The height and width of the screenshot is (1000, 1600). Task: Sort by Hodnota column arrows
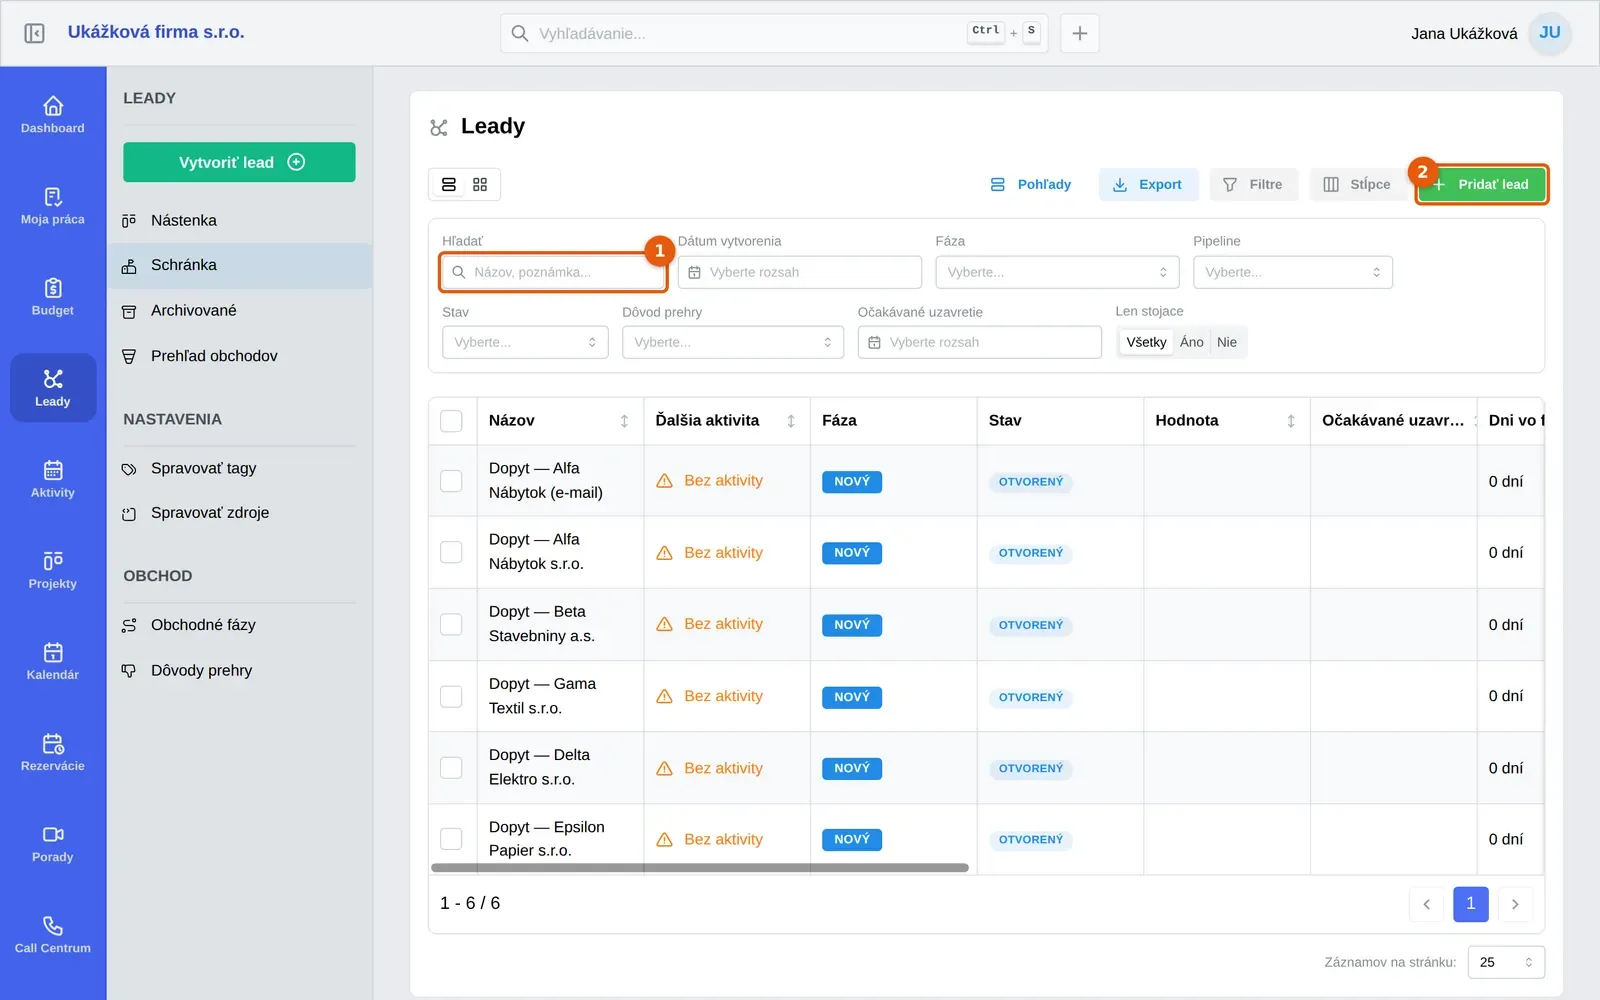[1291, 421]
